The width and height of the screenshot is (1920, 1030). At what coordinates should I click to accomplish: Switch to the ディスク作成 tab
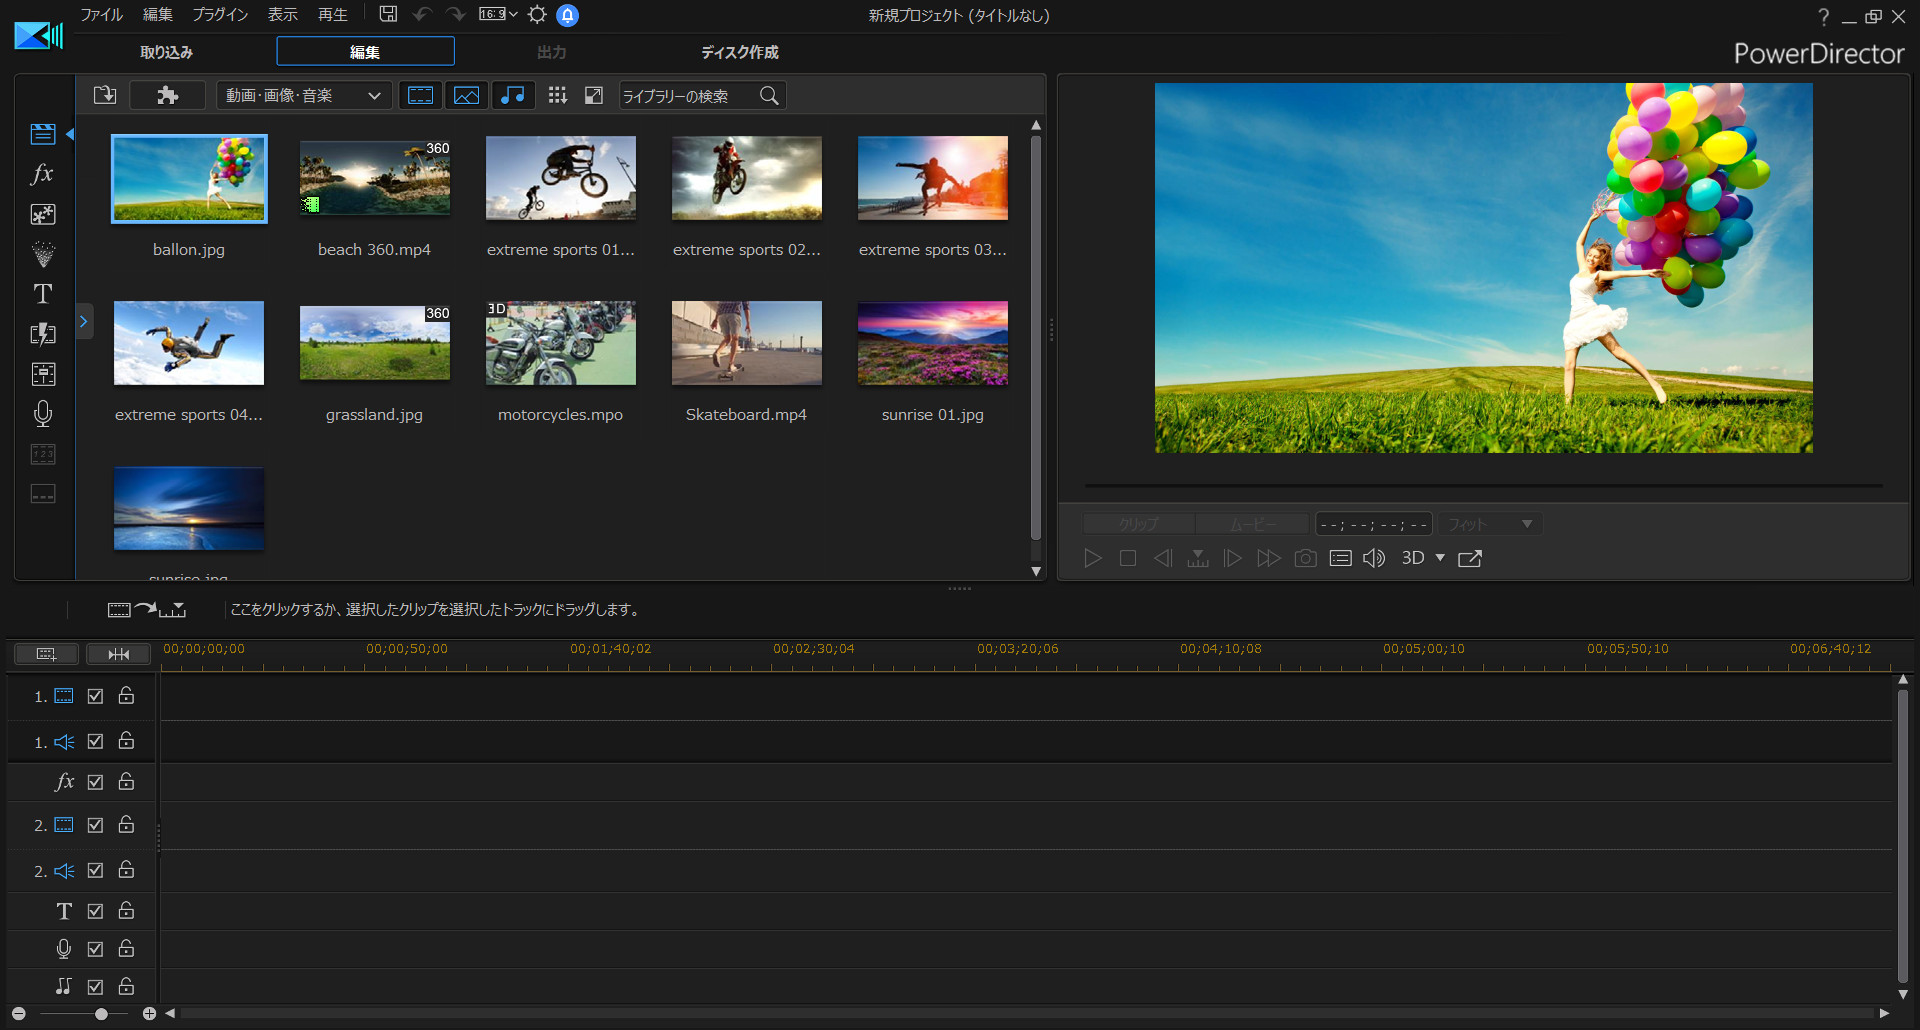[739, 52]
